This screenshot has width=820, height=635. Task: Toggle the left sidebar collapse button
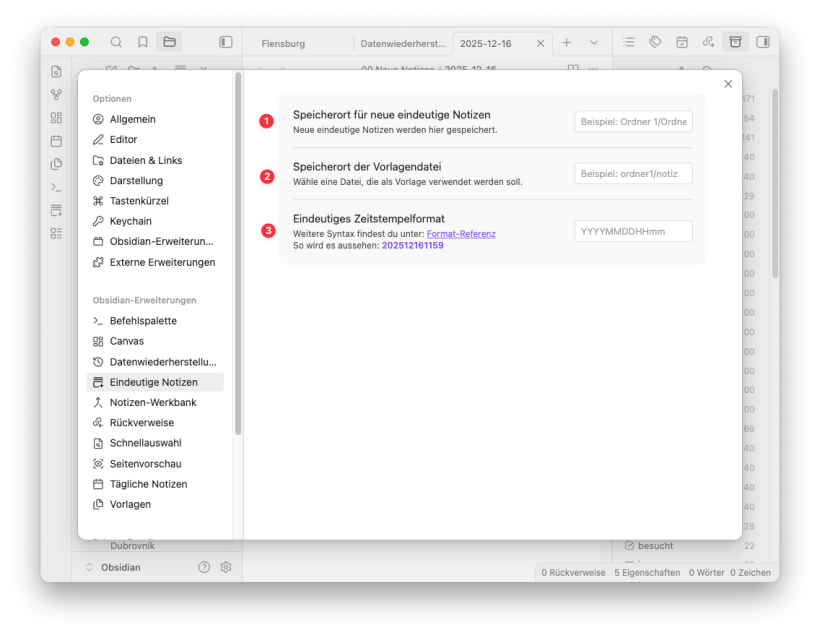click(226, 42)
